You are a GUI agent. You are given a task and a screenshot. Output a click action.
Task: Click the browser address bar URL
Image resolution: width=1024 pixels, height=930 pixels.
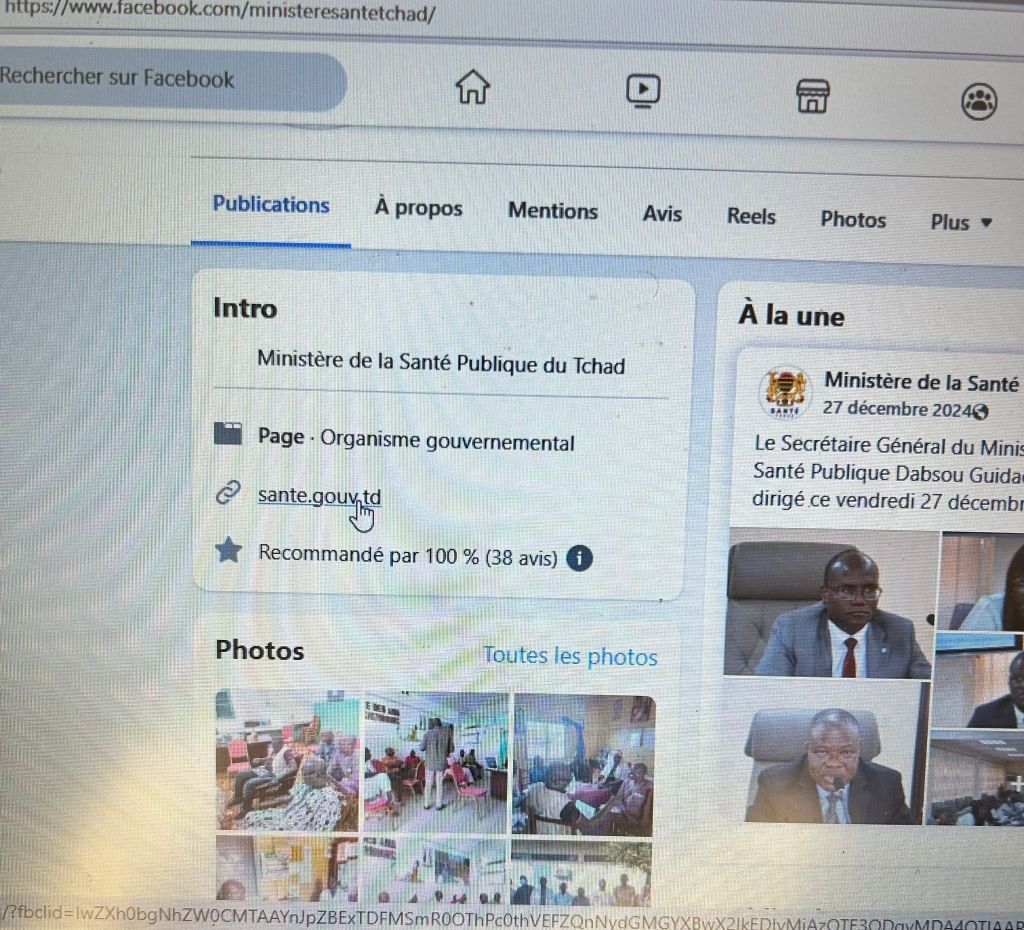tap(220, 14)
